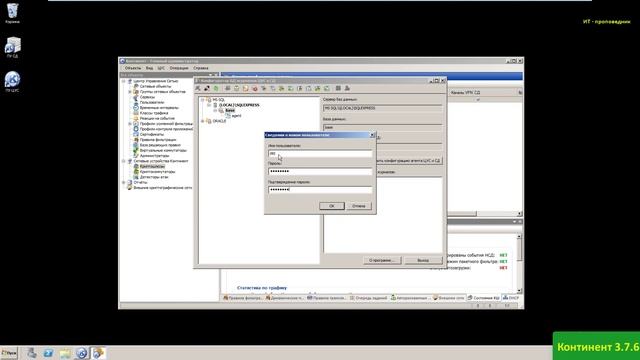Expand the Группы сетевых объектов node
The height and width of the screenshot is (360, 640).
130,92
